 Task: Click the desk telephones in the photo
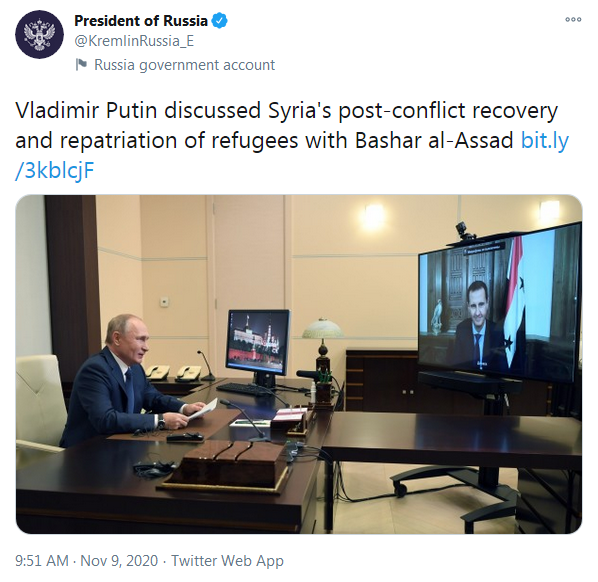coord(174,373)
